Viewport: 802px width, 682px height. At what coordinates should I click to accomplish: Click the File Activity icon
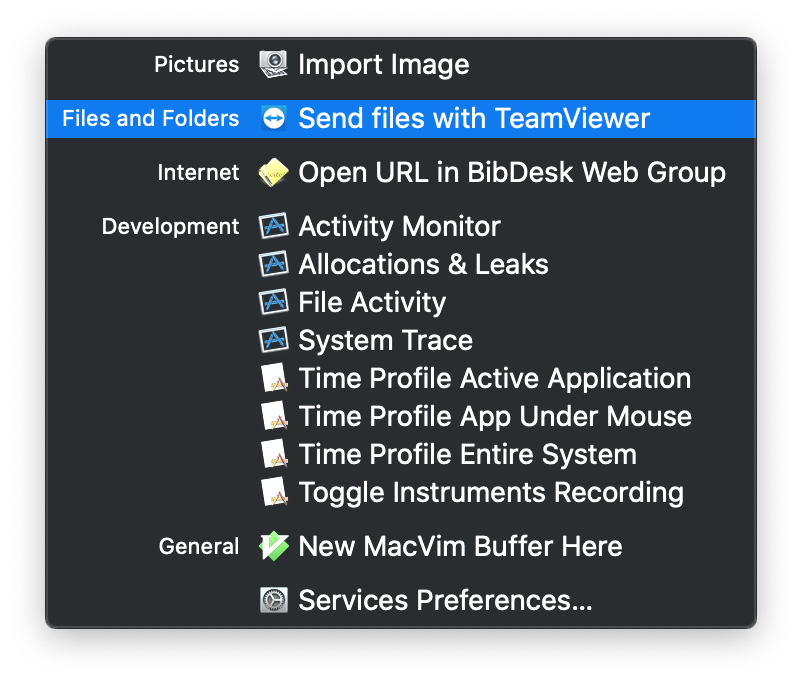coord(273,303)
